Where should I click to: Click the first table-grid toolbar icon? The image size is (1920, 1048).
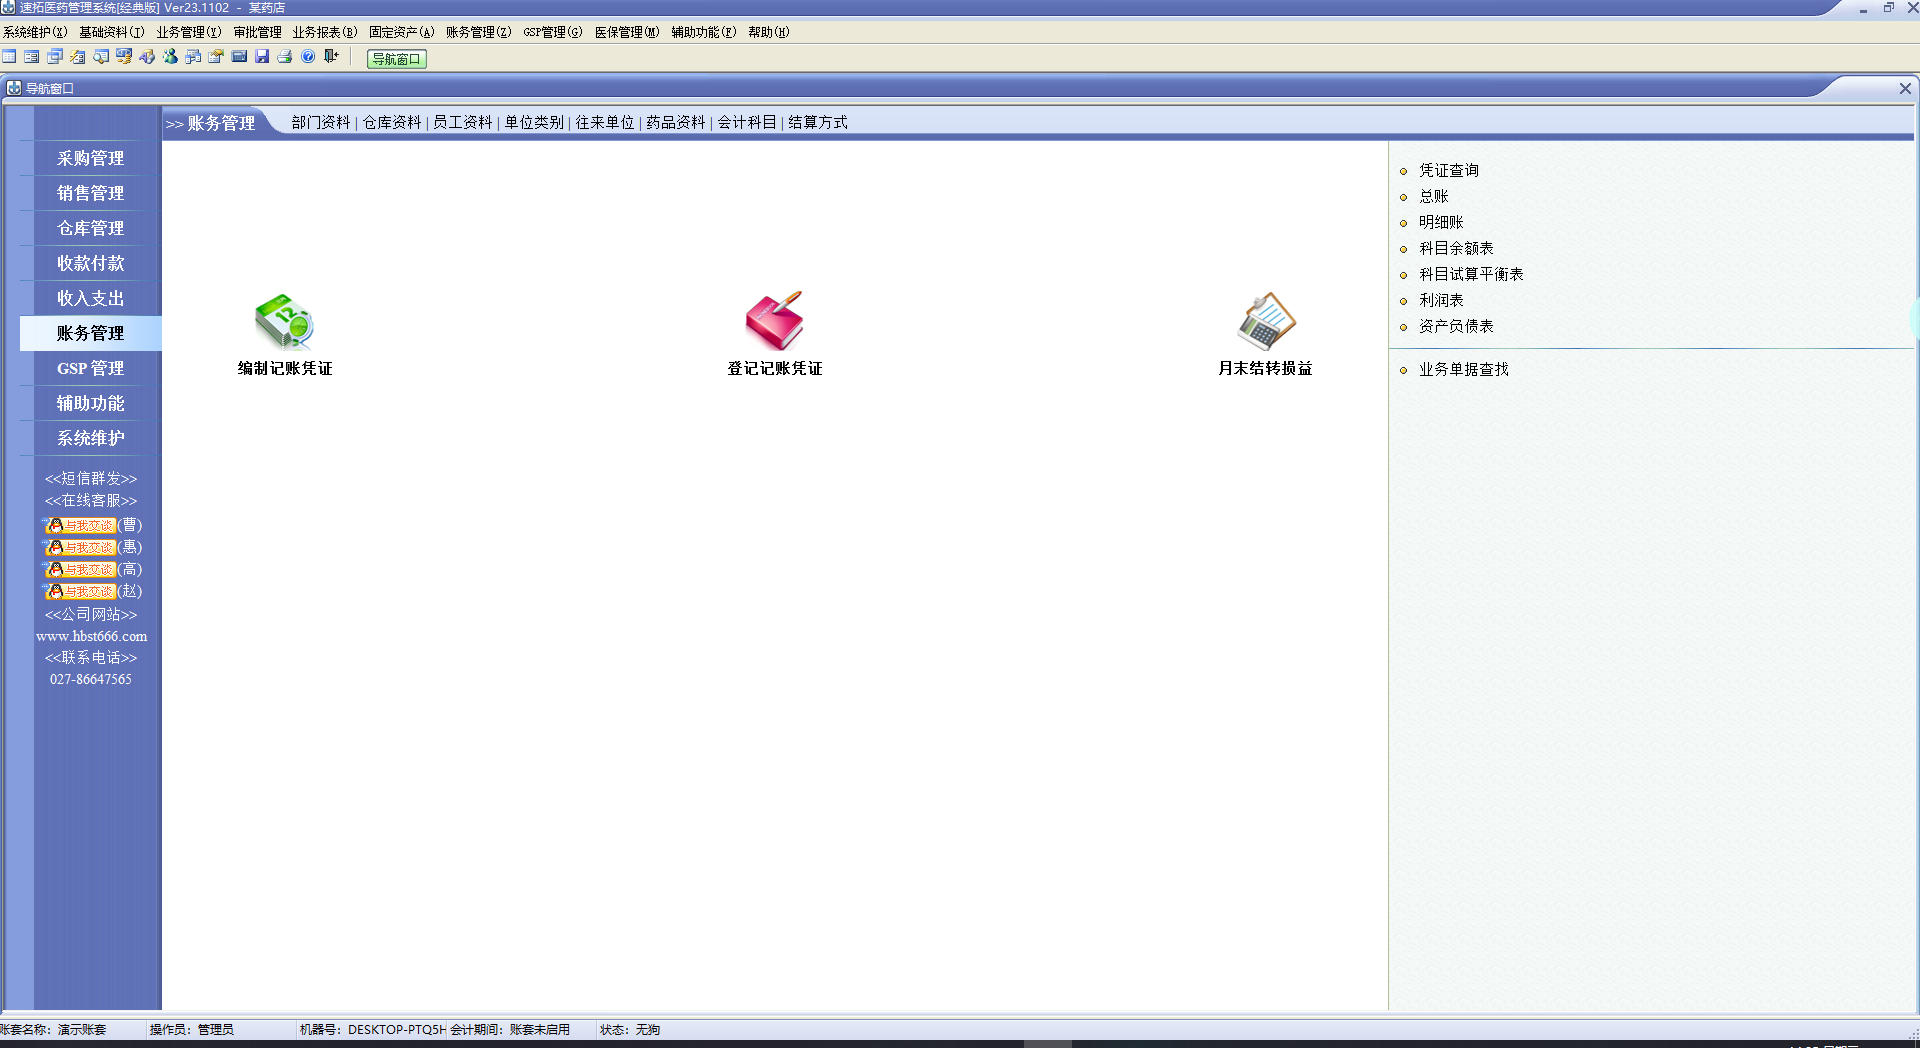click(9, 56)
